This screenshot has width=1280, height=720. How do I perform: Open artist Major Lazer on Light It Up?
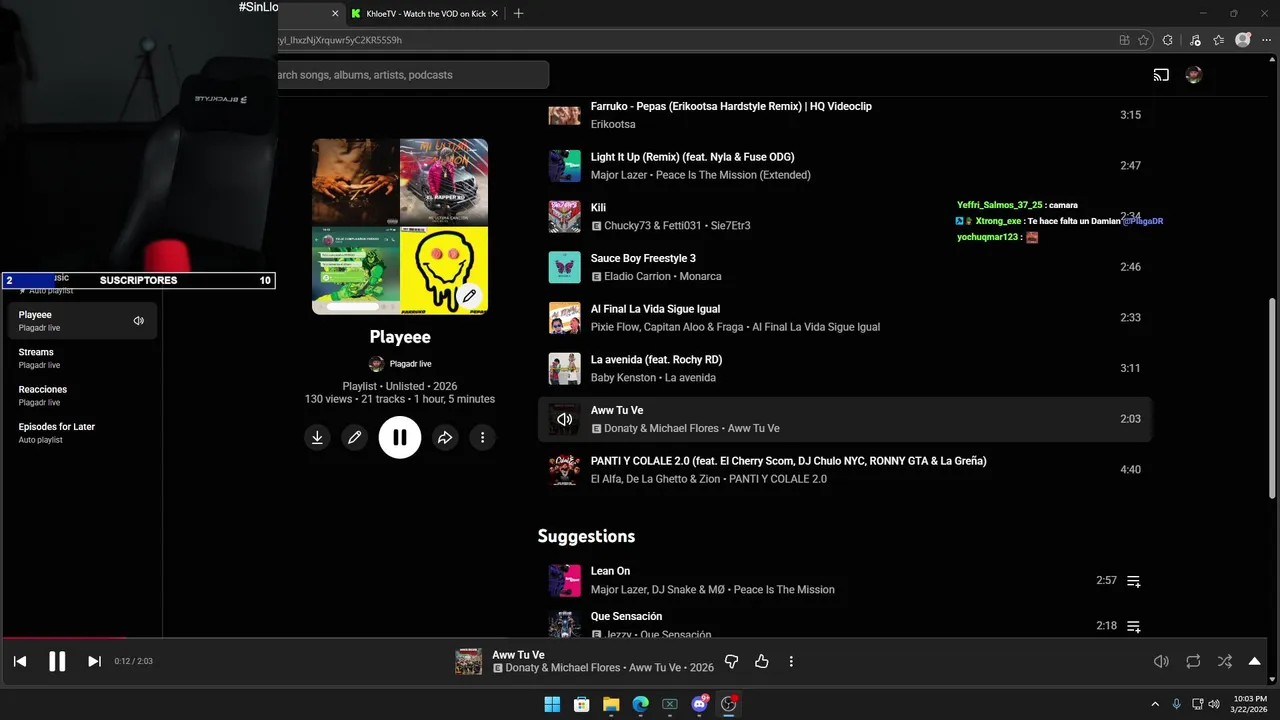point(618,175)
